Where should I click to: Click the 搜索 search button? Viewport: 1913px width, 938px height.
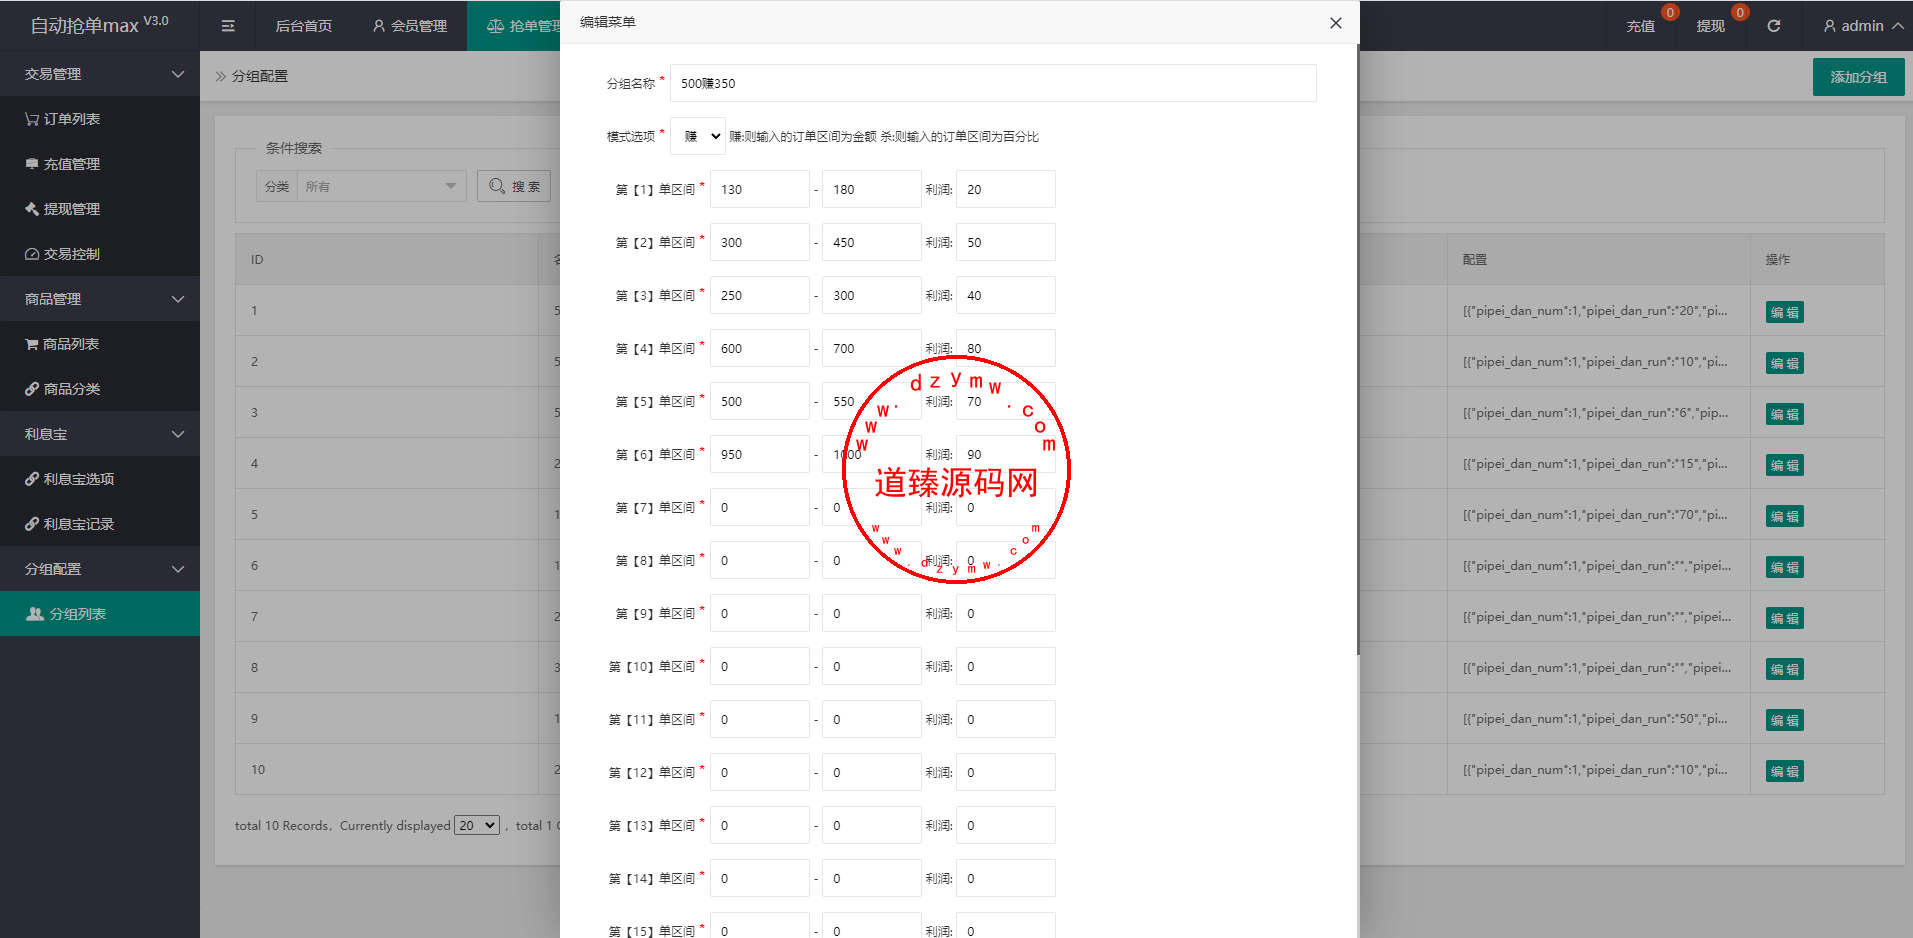514,186
